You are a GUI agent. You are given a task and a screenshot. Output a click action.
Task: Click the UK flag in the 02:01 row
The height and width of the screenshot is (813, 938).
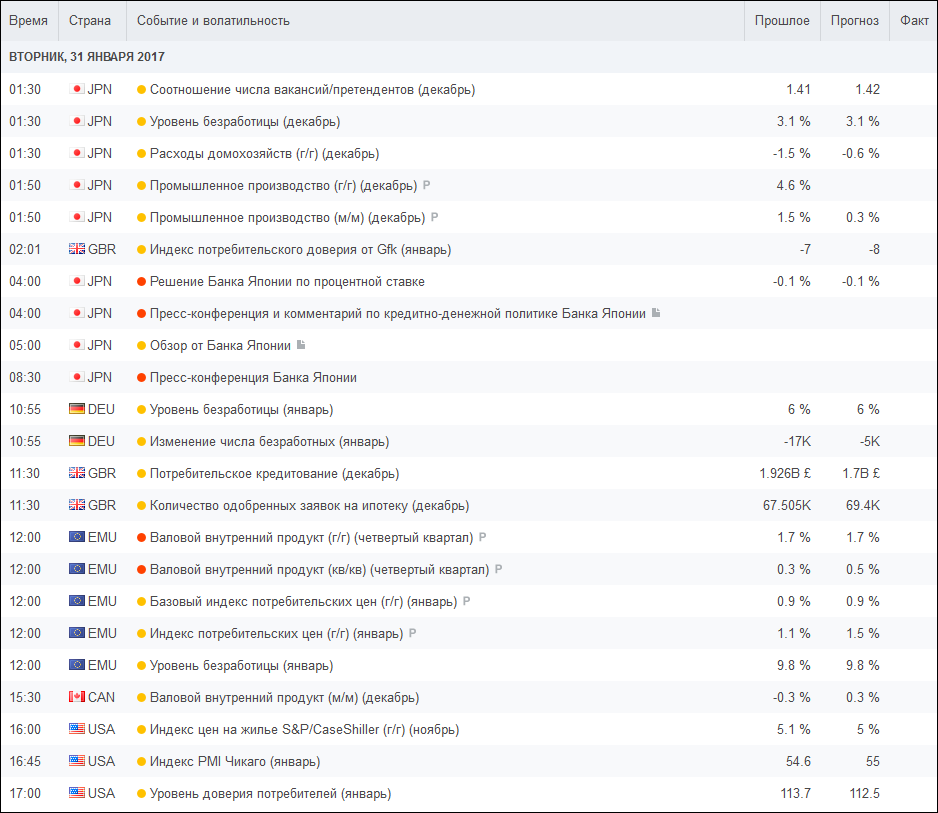tap(77, 249)
